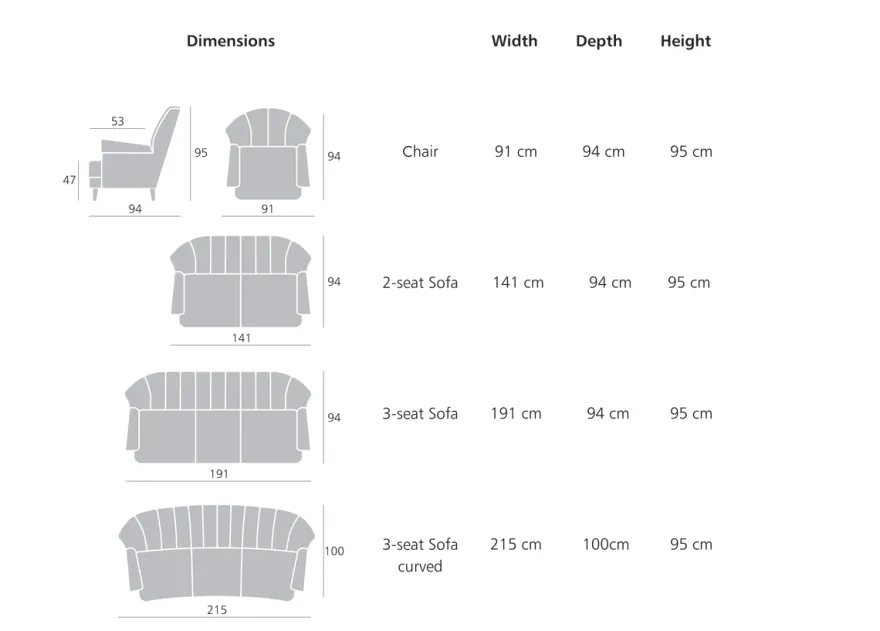Select the curved 3-seat sofa illustration
The height and width of the screenshot is (631, 880).
(x=217, y=553)
